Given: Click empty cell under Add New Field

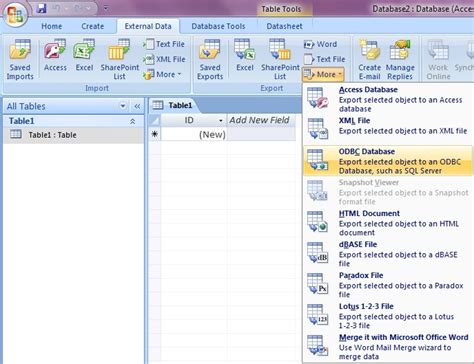Looking at the screenshot, I should tap(261, 135).
